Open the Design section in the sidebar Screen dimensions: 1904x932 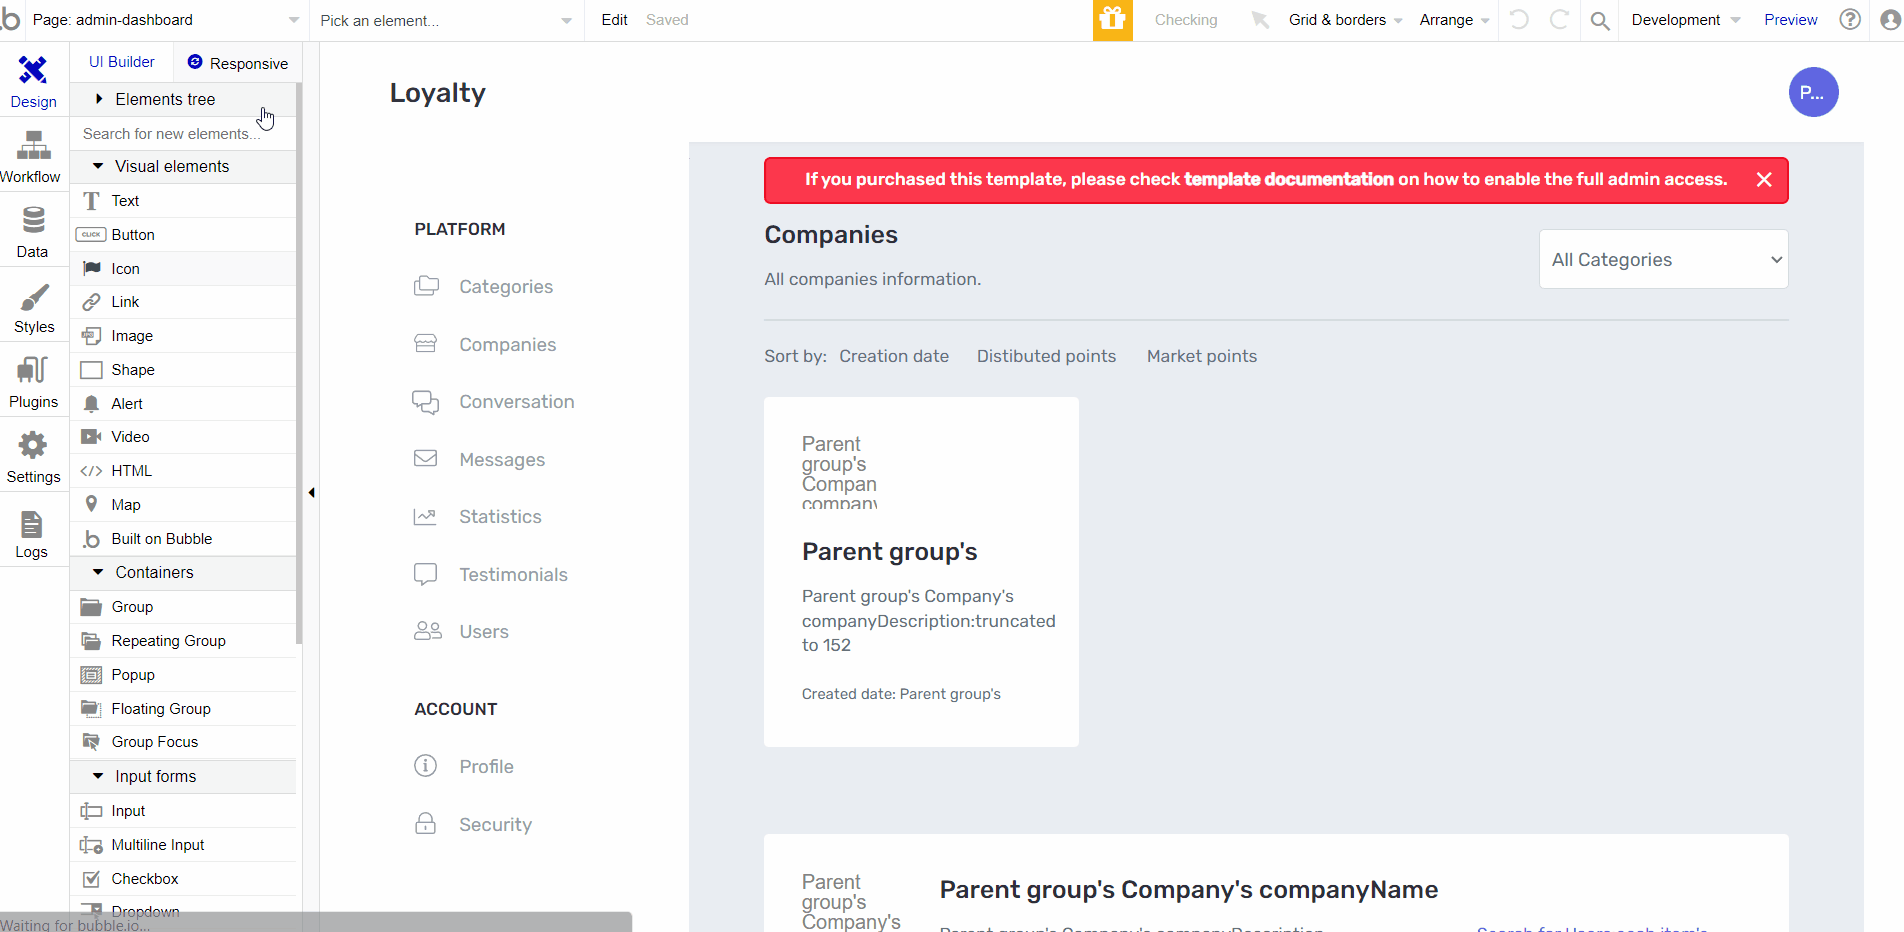(x=33, y=81)
